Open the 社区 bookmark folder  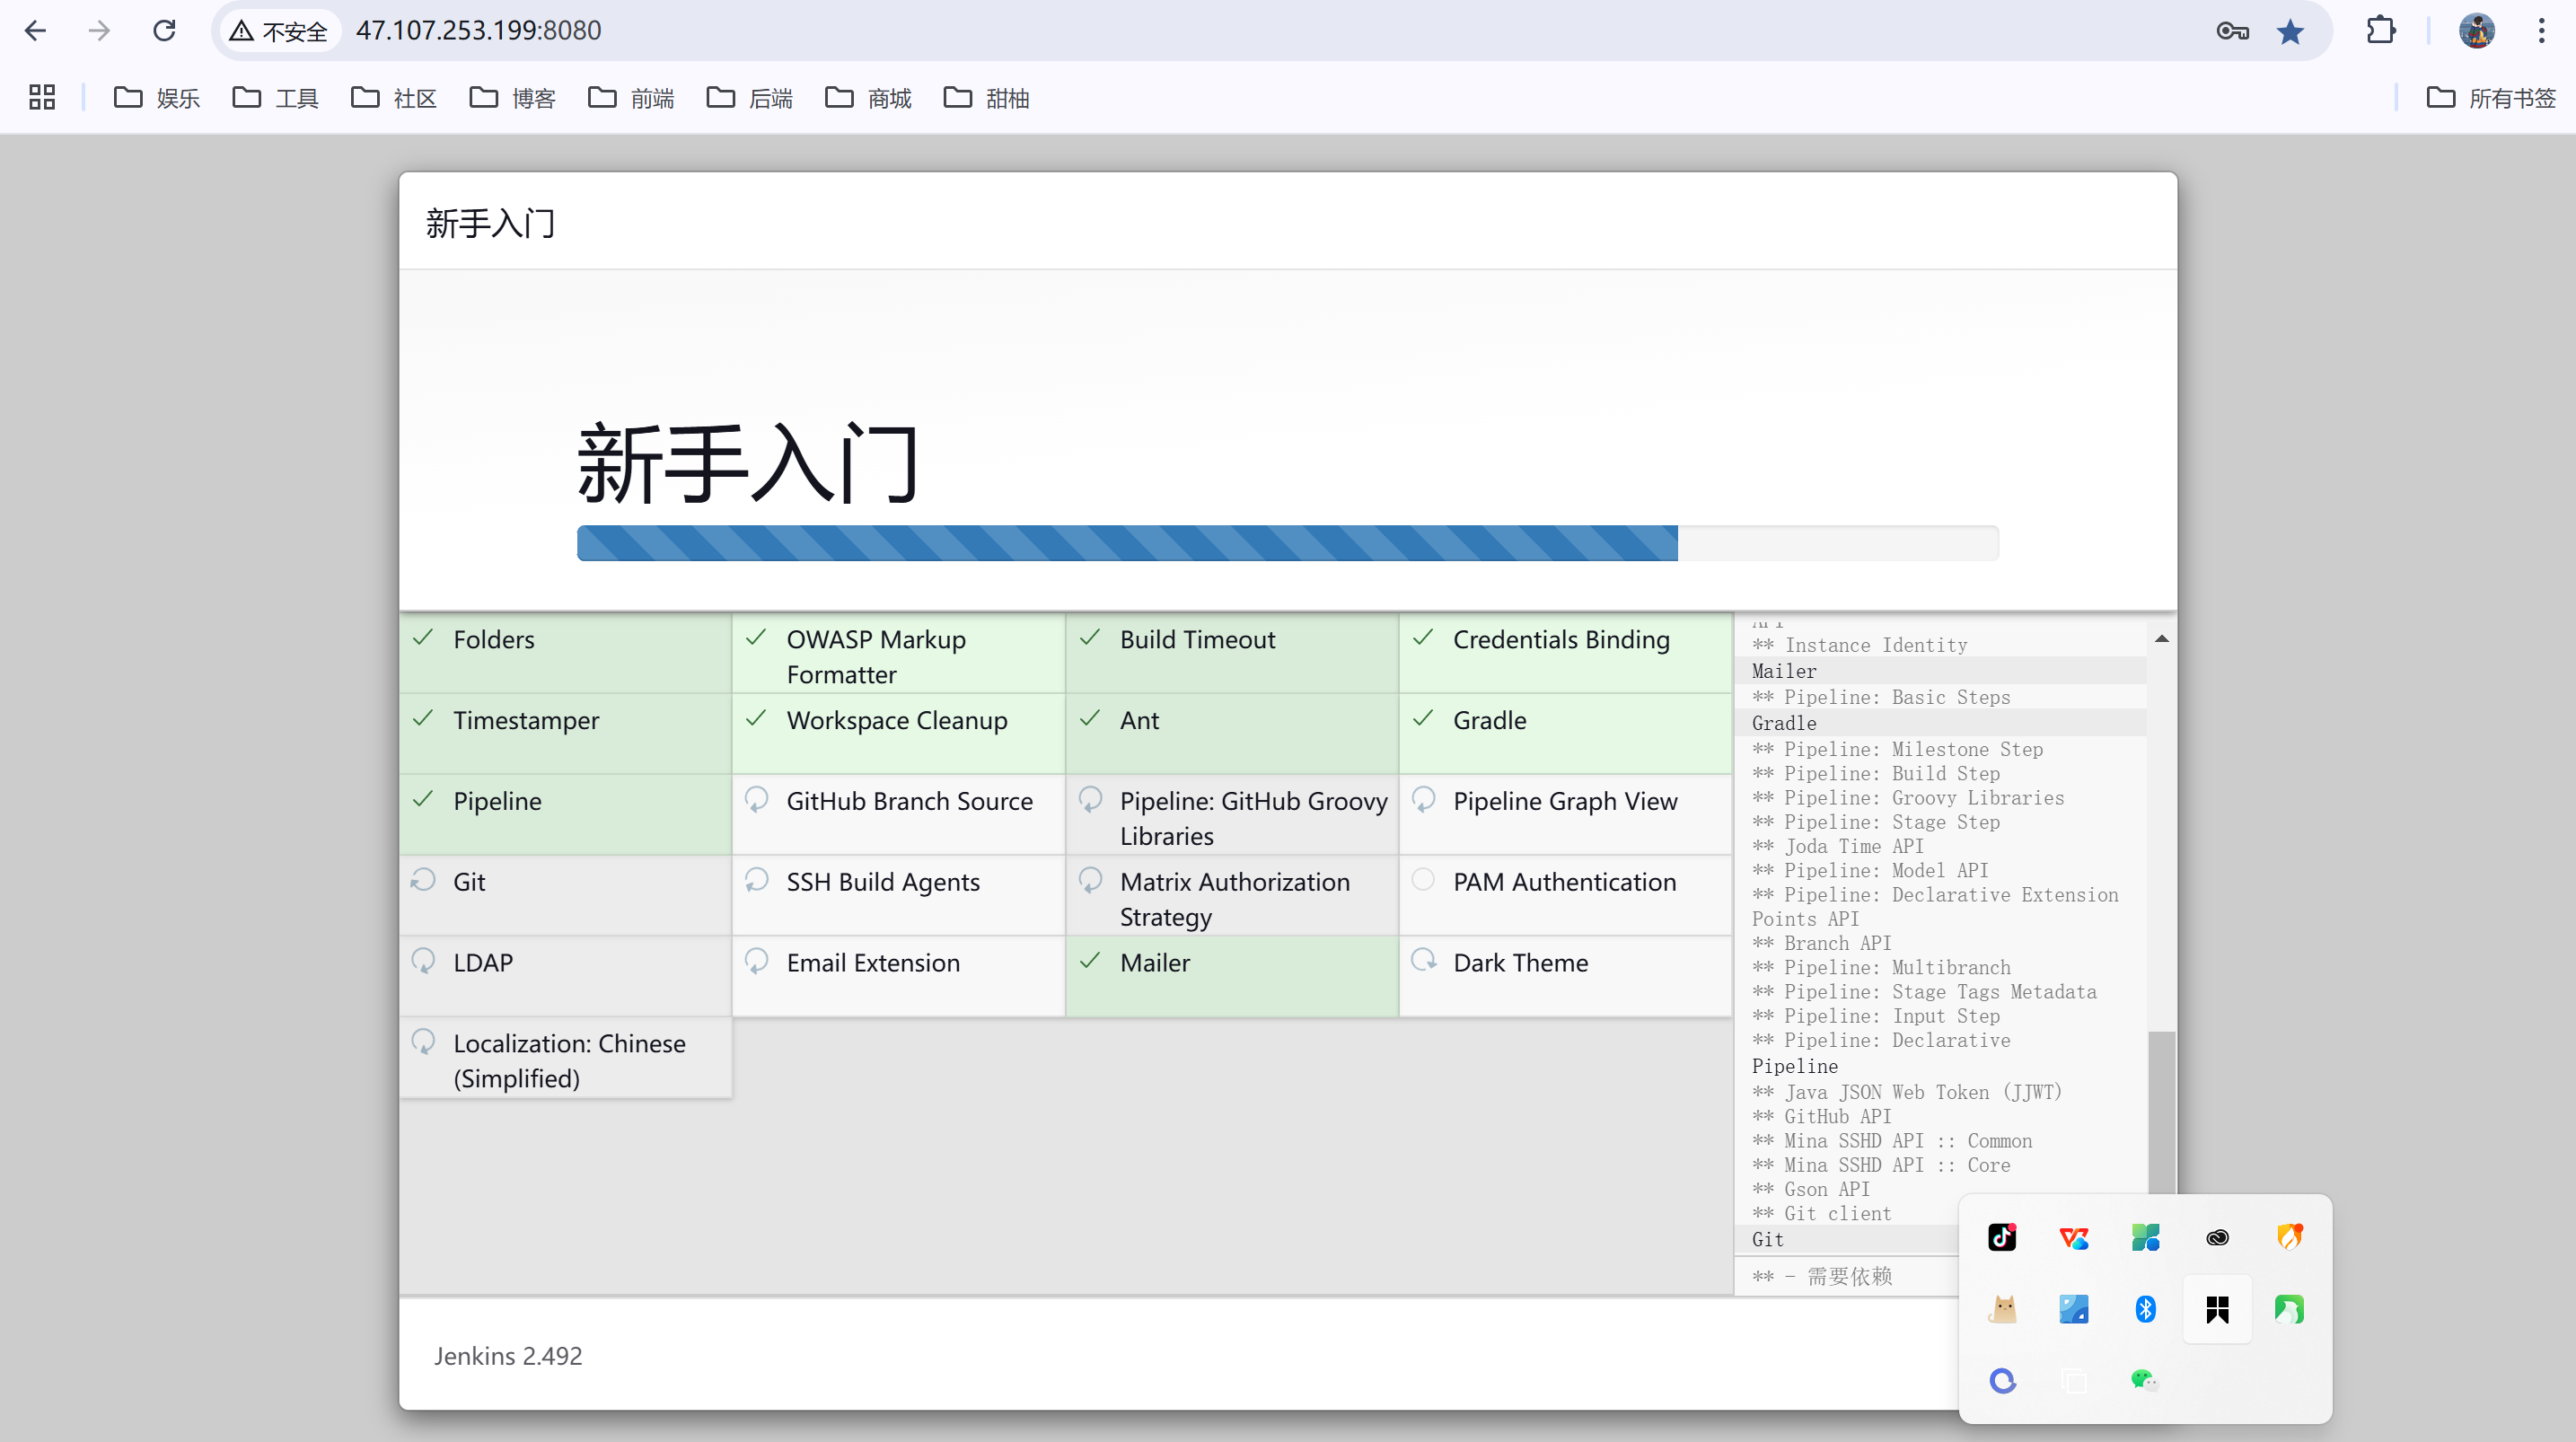pyautogui.click(x=394, y=97)
